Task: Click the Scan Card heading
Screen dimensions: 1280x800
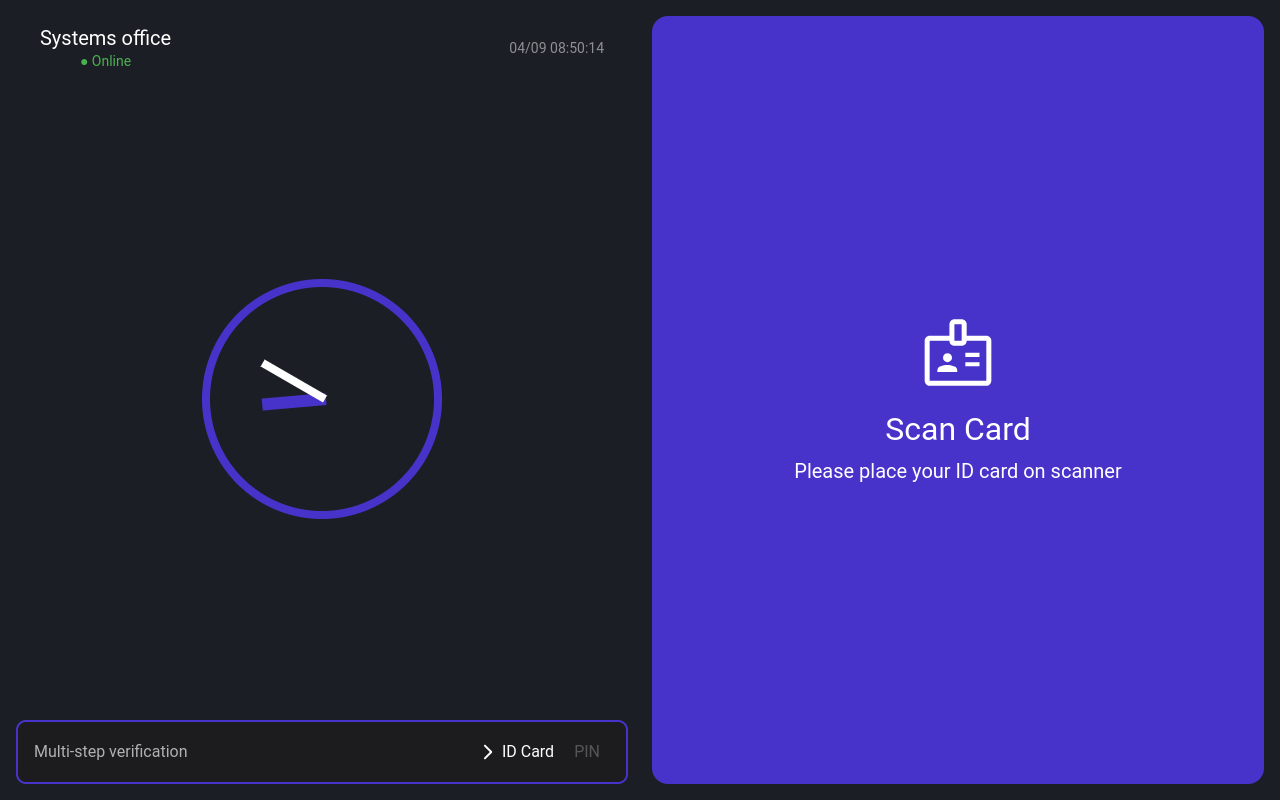Action: coord(957,429)
